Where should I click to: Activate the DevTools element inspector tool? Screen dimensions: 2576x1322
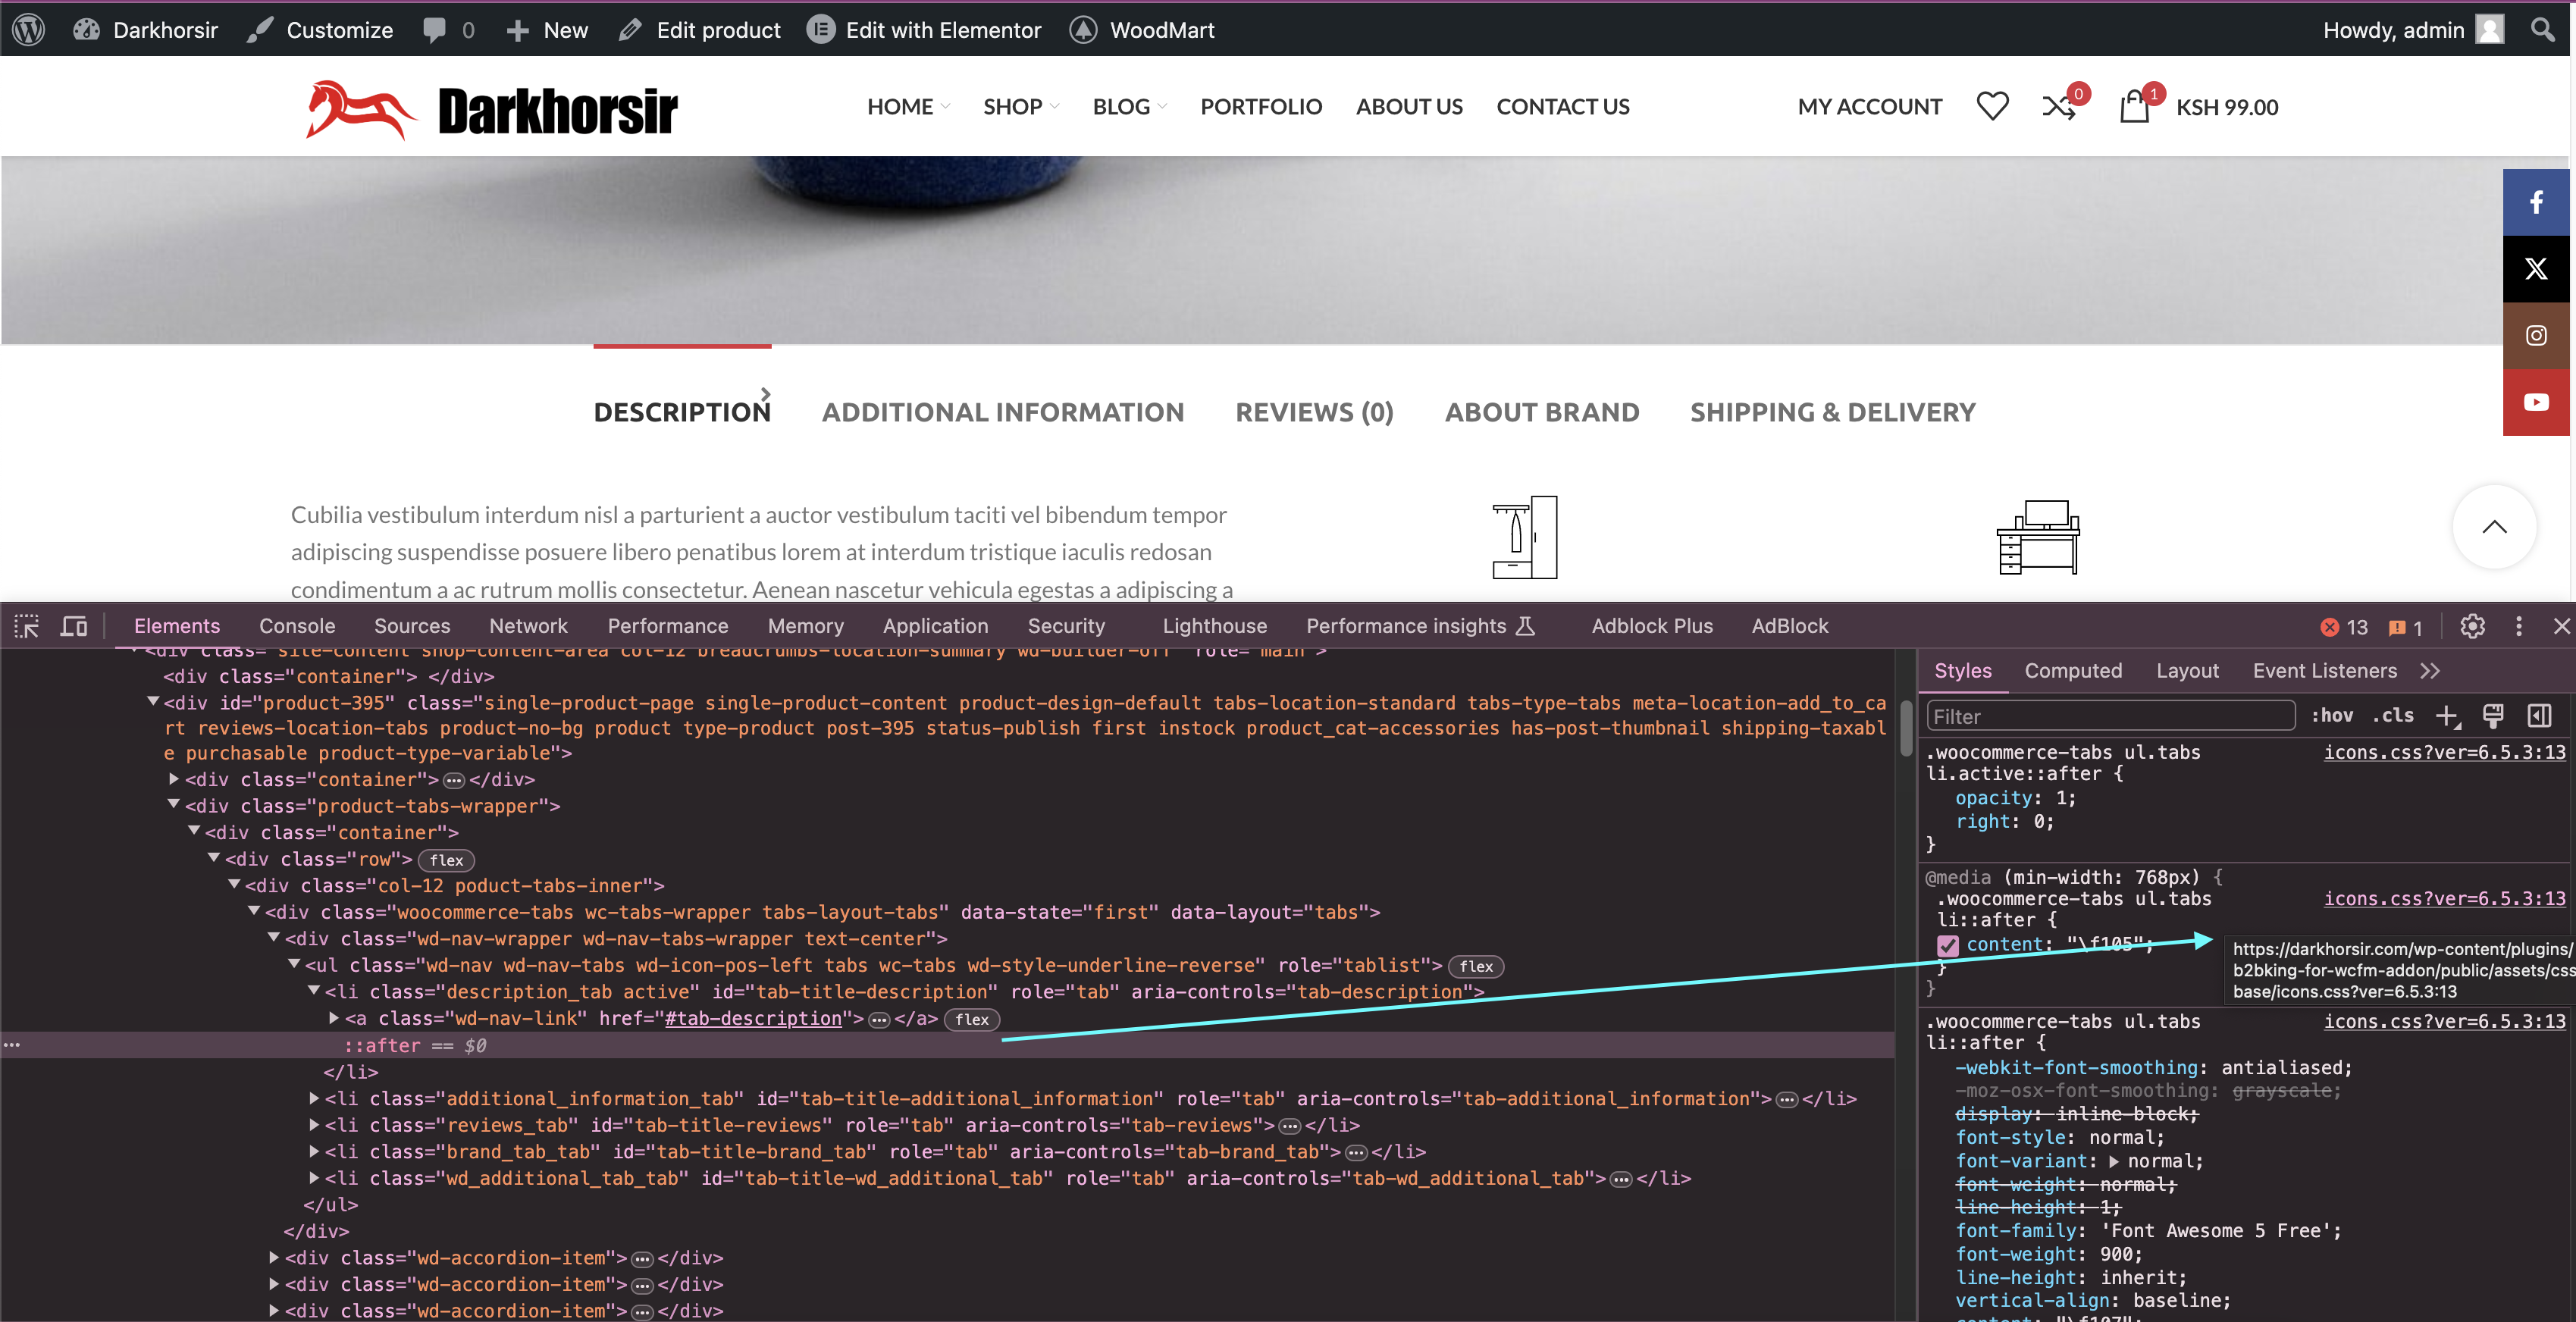[27, 626]
